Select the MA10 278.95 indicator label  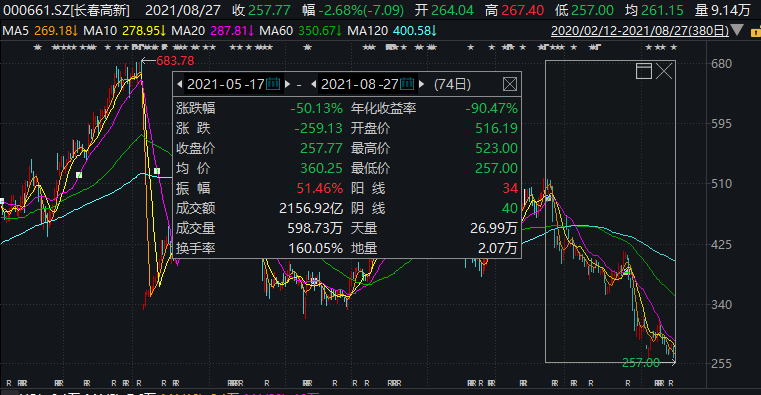125,31
